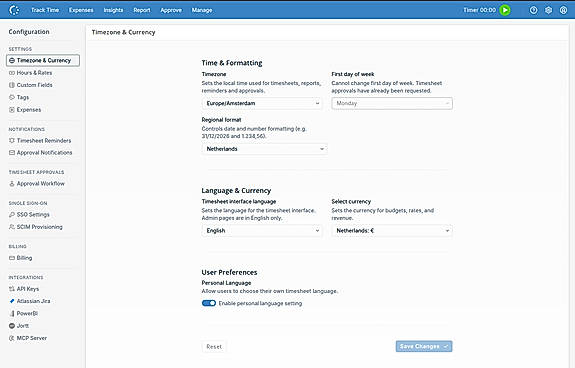Click the Configuration sidebar title
Viewport: 575px width, 368px height.
point(29,32)
